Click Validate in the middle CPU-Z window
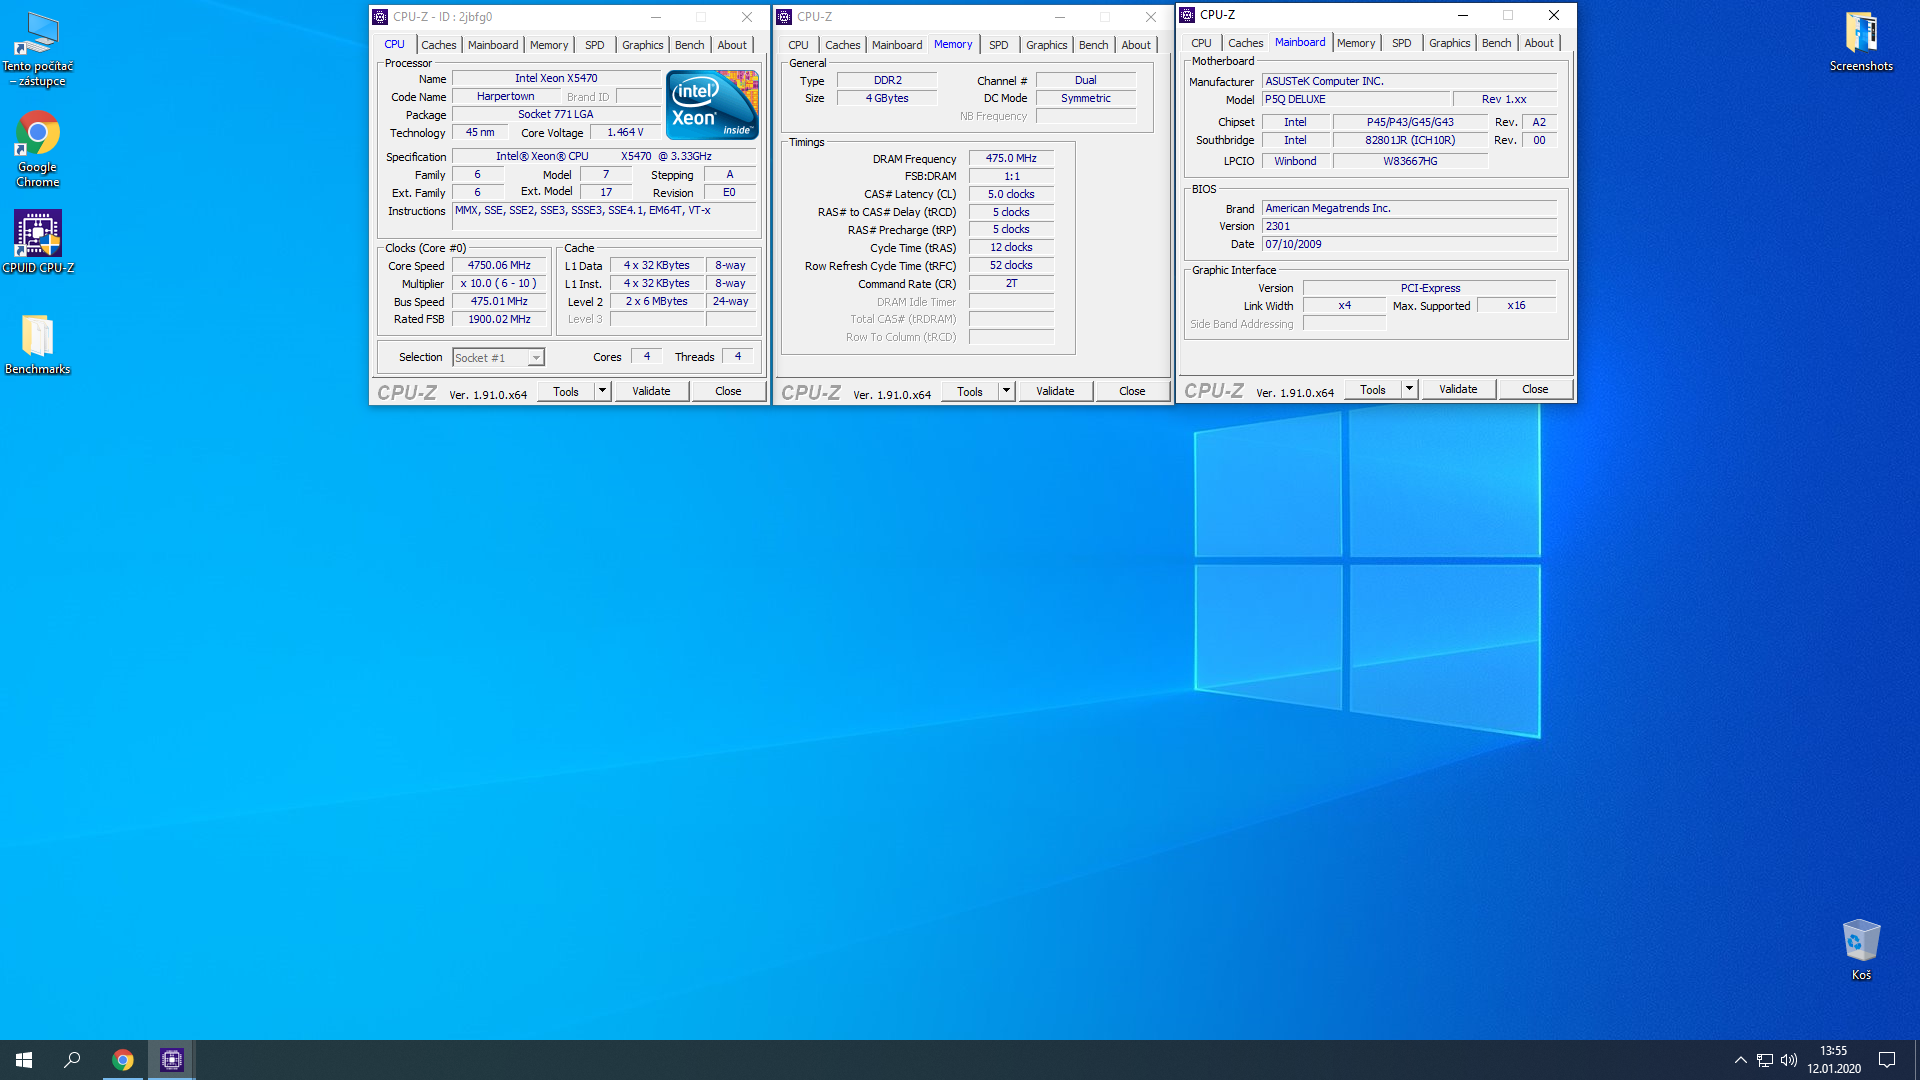Image resolution: width=1920 pixels, height=1080 pixels. [x=1055, y=391]
